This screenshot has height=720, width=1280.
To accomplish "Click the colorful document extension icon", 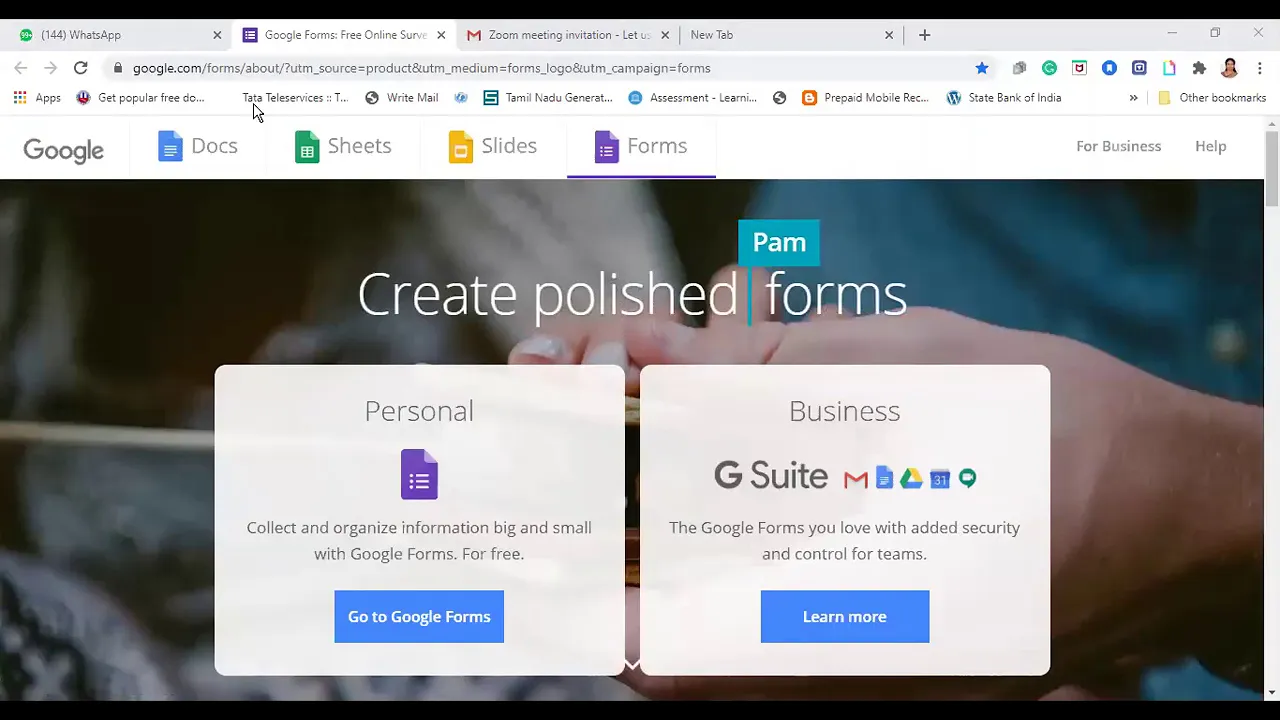I will [1169, 68].
